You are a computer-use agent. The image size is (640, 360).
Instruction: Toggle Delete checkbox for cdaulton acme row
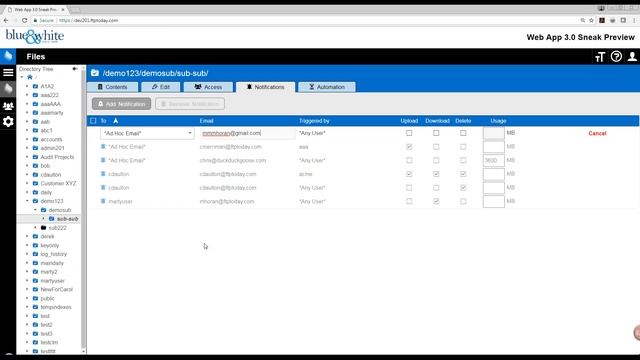tap(463, 174)
